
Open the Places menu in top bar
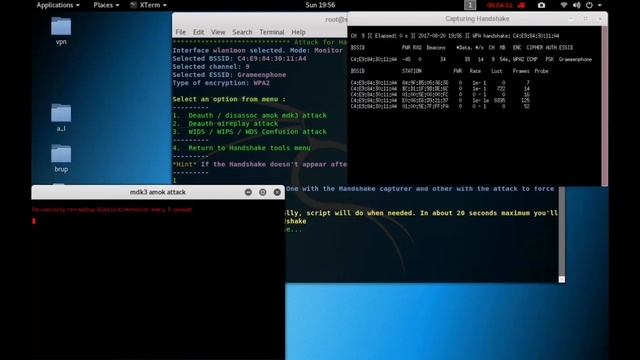click(106, 5)
